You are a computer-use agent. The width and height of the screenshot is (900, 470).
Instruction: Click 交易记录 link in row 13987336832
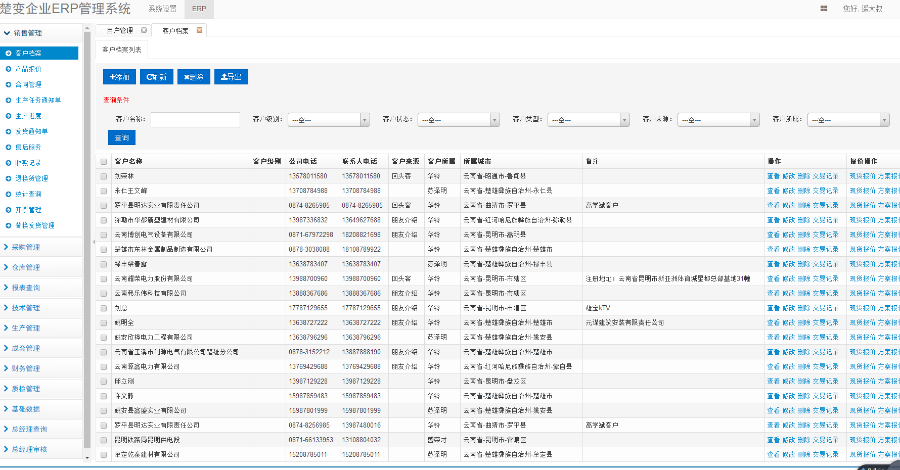pyautogui.click(x=825, y=220)
